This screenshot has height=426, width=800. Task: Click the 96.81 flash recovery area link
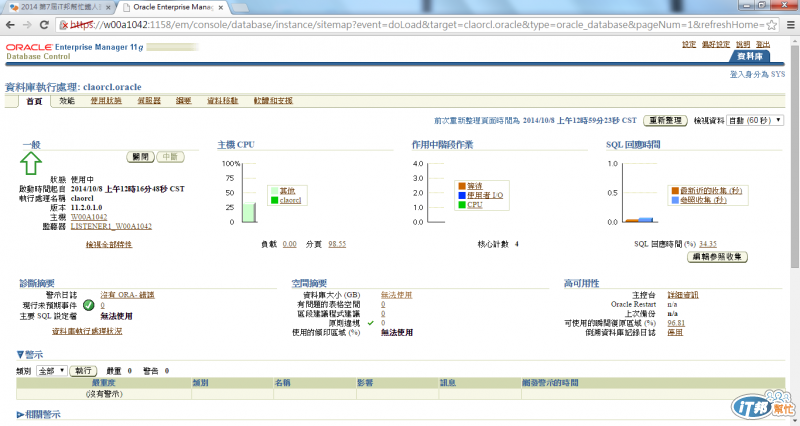click(x=676, y=323)
